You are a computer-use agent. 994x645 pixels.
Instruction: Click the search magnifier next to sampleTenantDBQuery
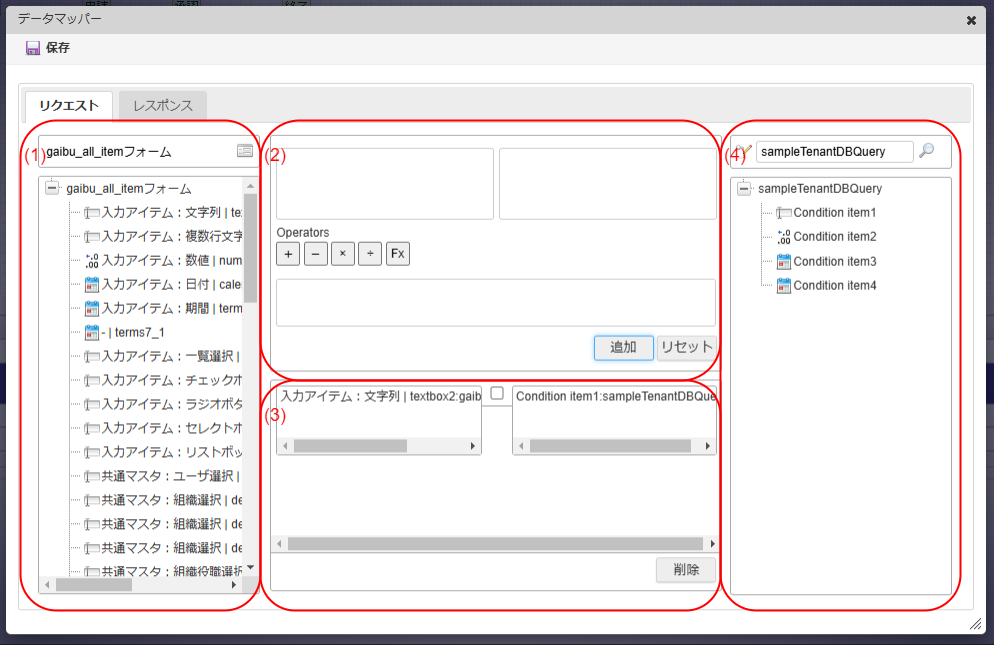coord(927,151)
